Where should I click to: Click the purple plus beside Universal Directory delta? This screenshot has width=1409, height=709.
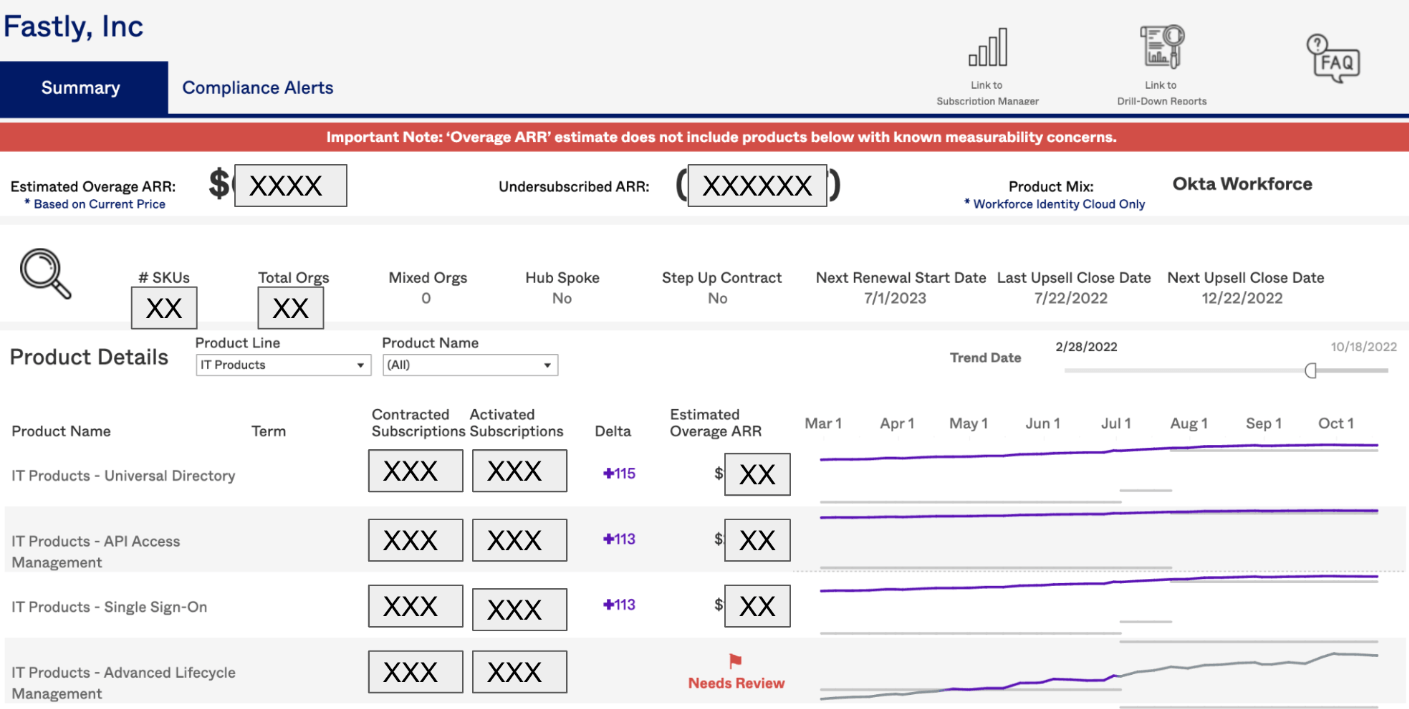point(608,474)
